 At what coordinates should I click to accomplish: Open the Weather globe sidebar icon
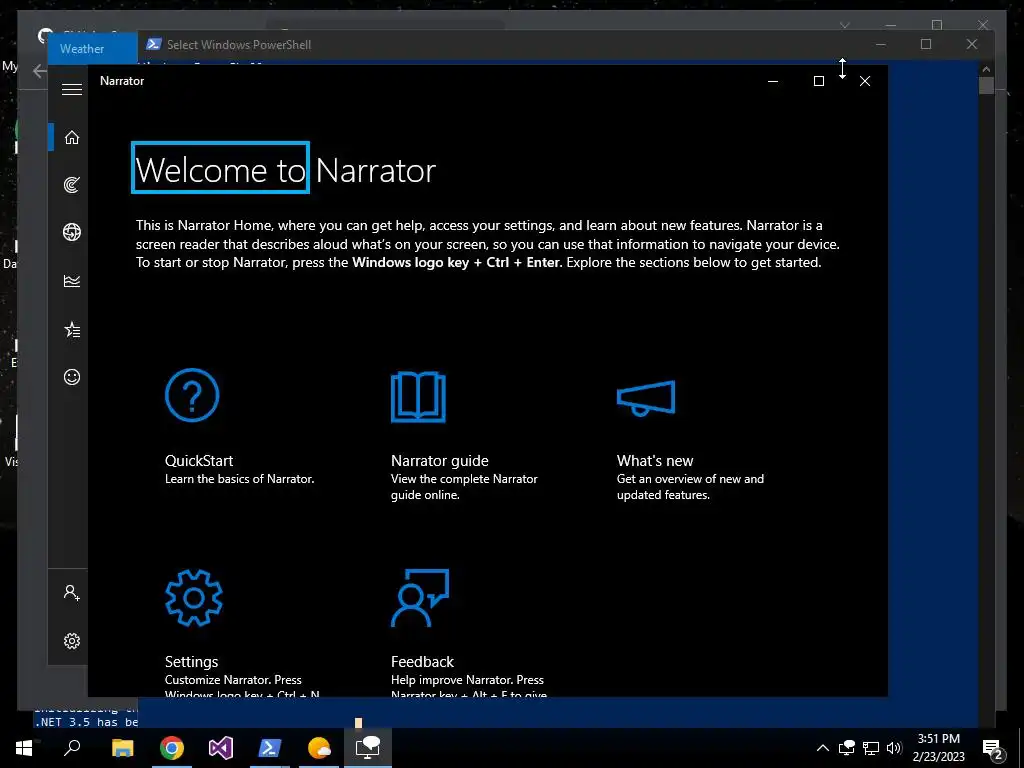tap(72, 232)
